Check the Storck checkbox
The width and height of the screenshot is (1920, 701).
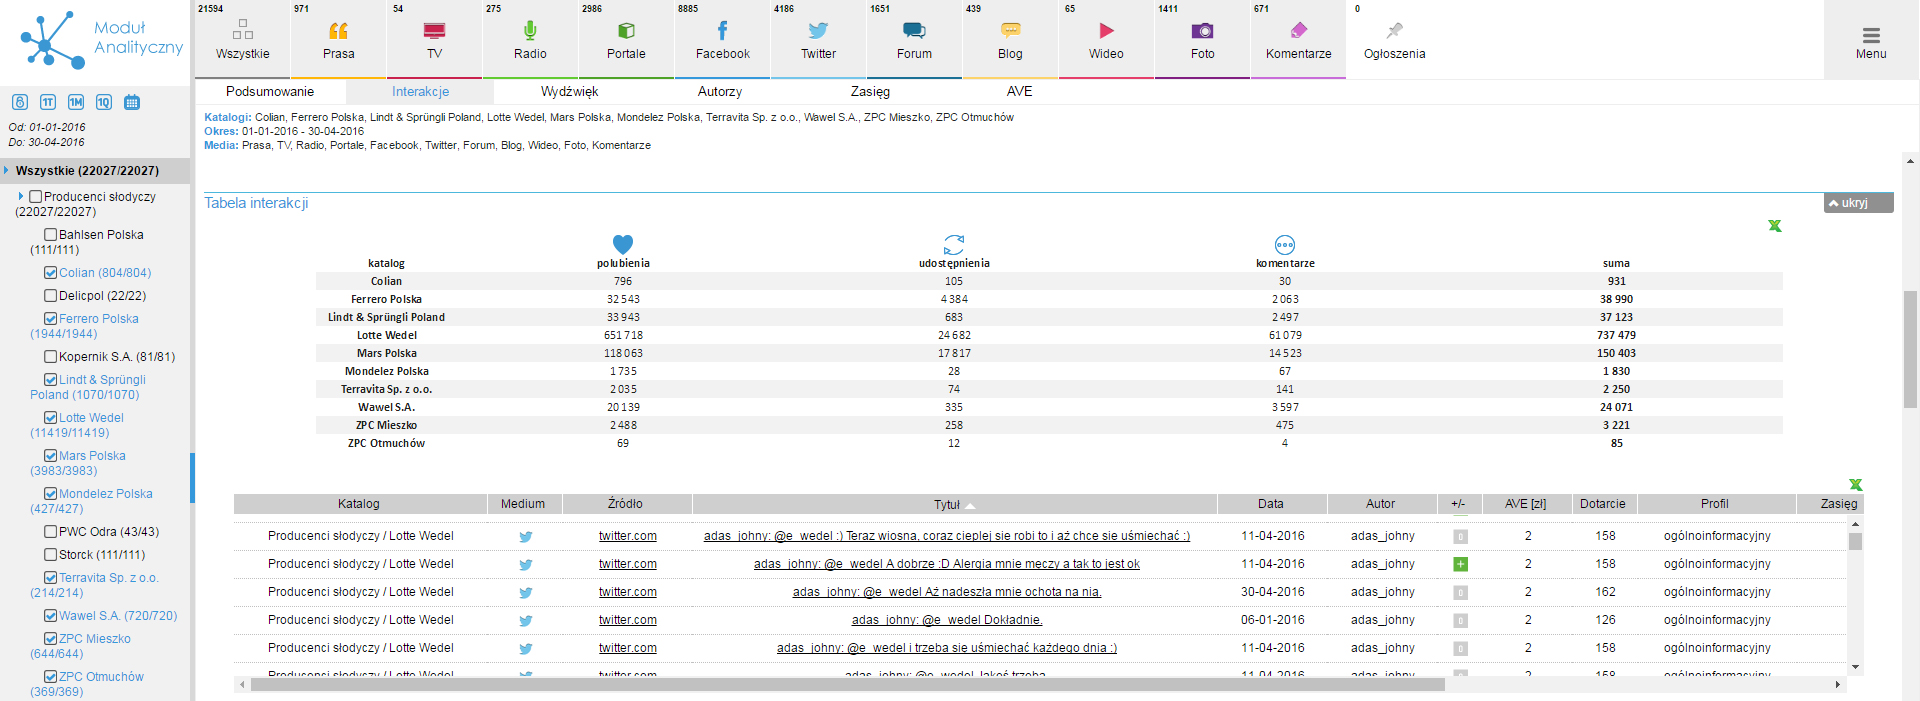point(50,555)
